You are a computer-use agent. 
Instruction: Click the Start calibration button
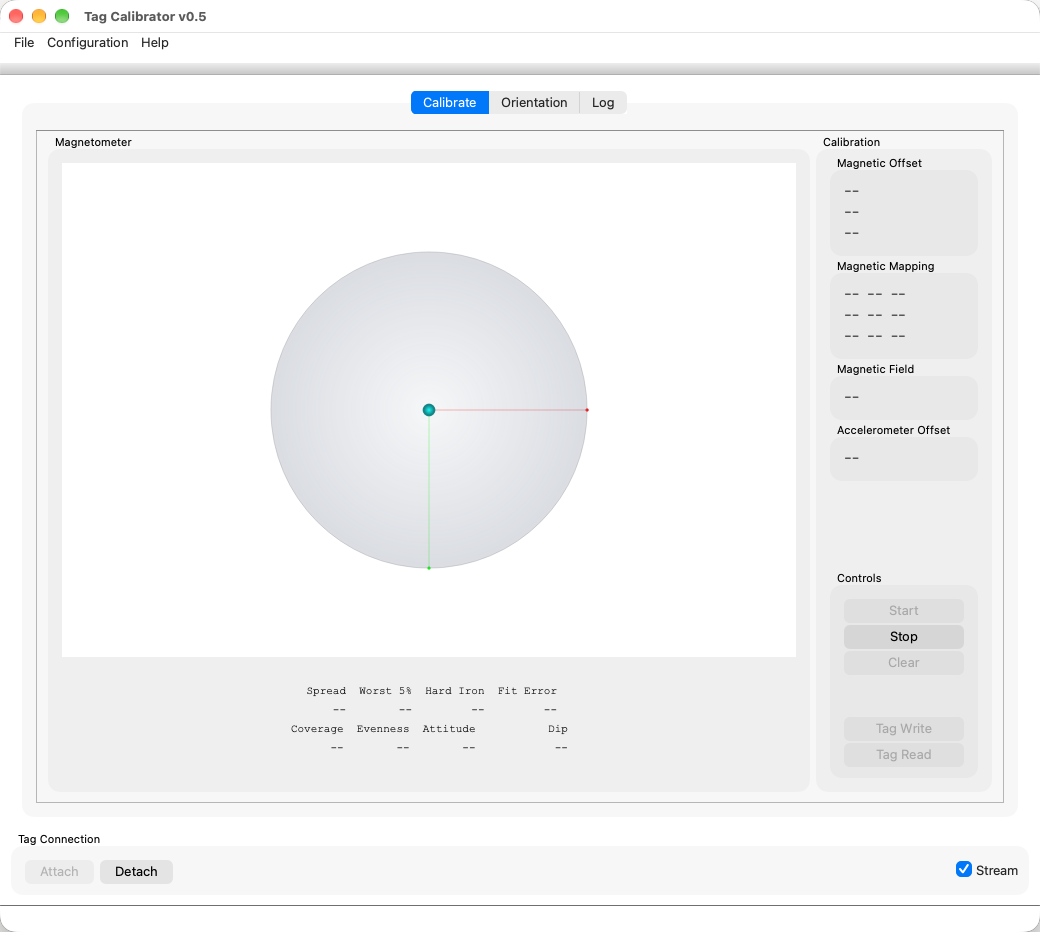(x=903, y=611)
